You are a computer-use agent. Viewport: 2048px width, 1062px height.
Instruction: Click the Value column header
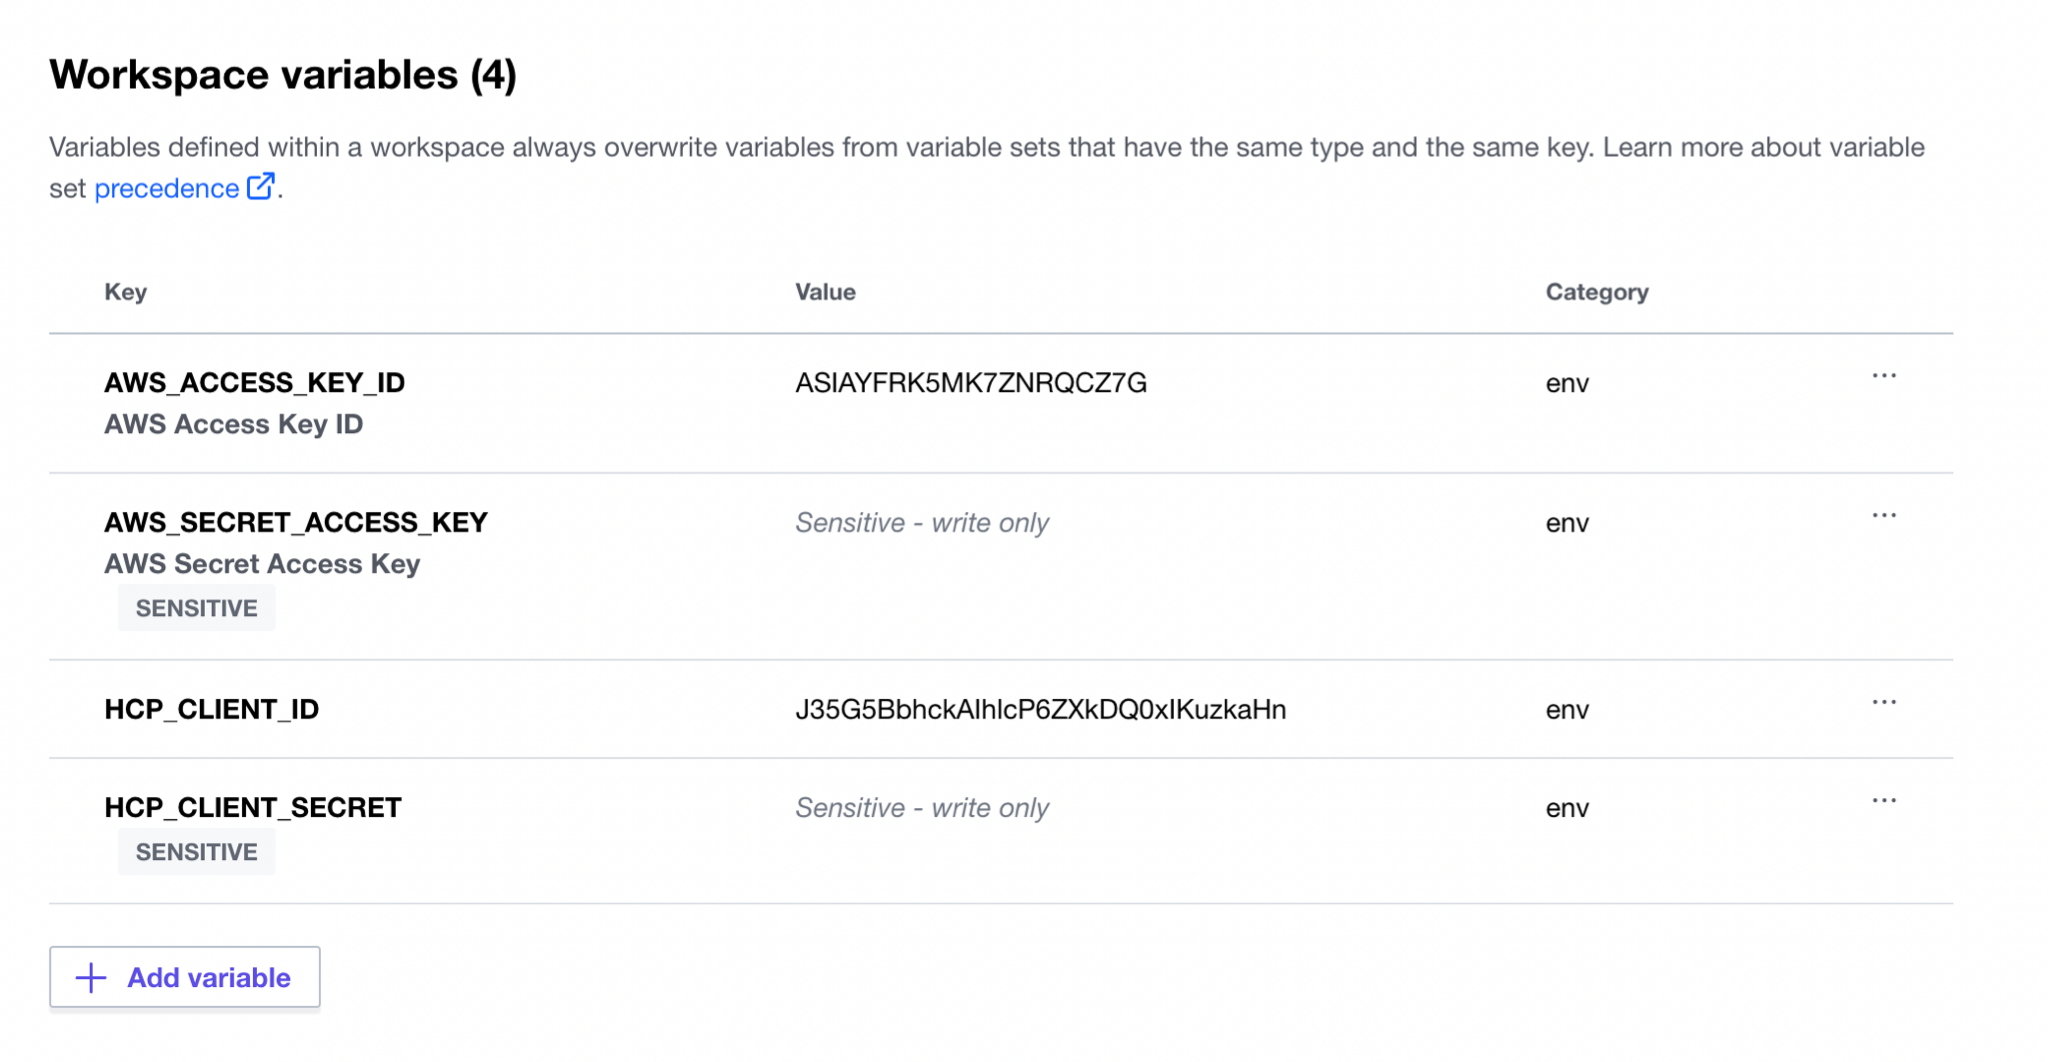point(825,292)
